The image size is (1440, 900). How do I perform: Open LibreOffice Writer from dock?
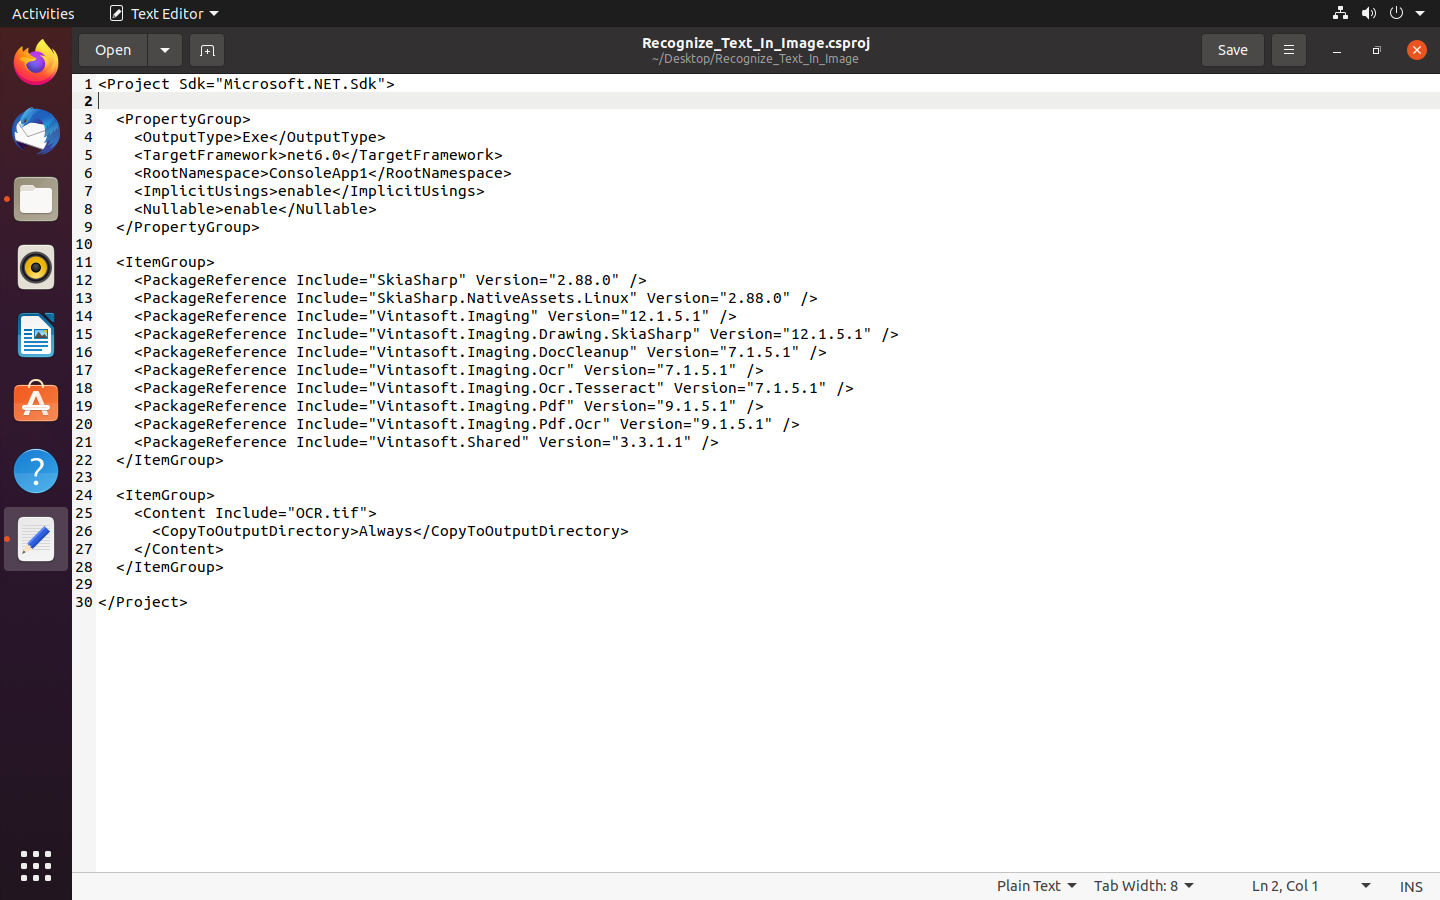point(36,336)
